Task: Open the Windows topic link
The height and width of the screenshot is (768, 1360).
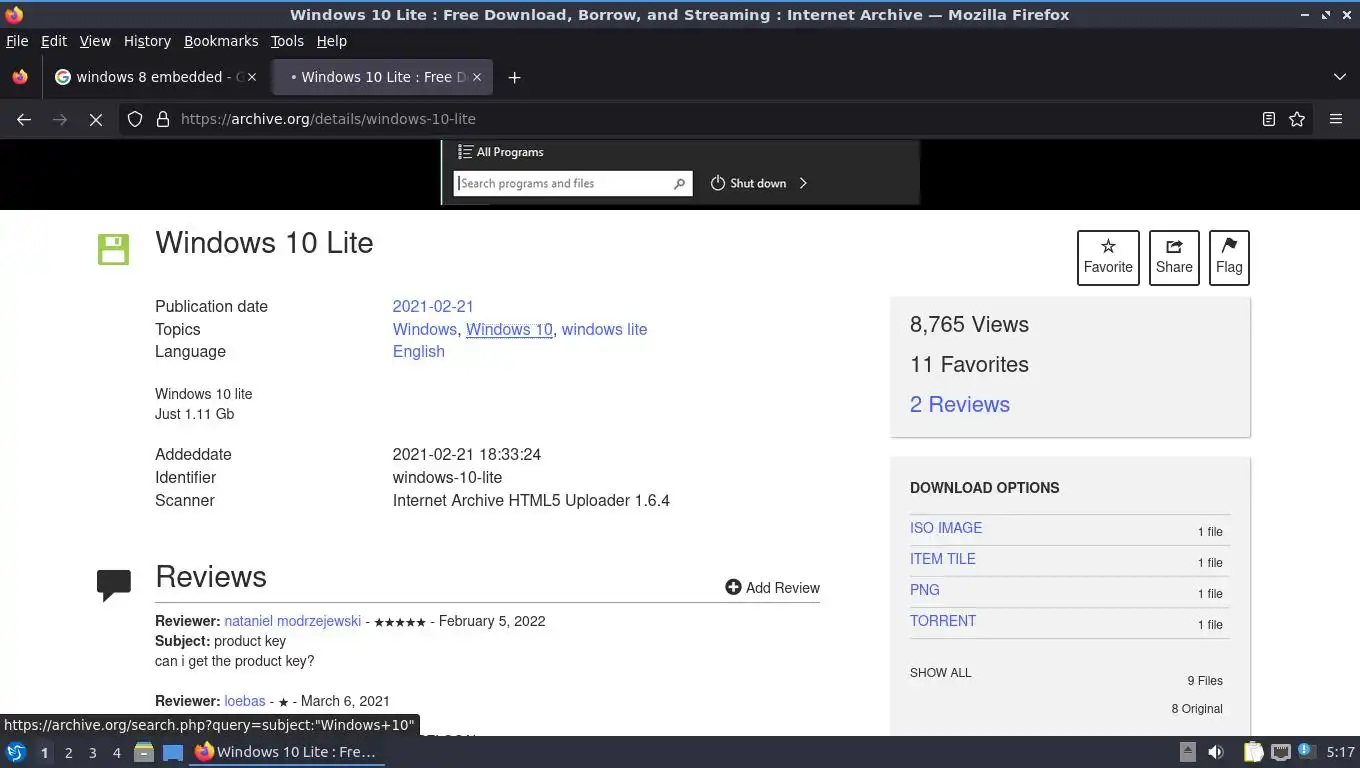Action: (424, 330)
